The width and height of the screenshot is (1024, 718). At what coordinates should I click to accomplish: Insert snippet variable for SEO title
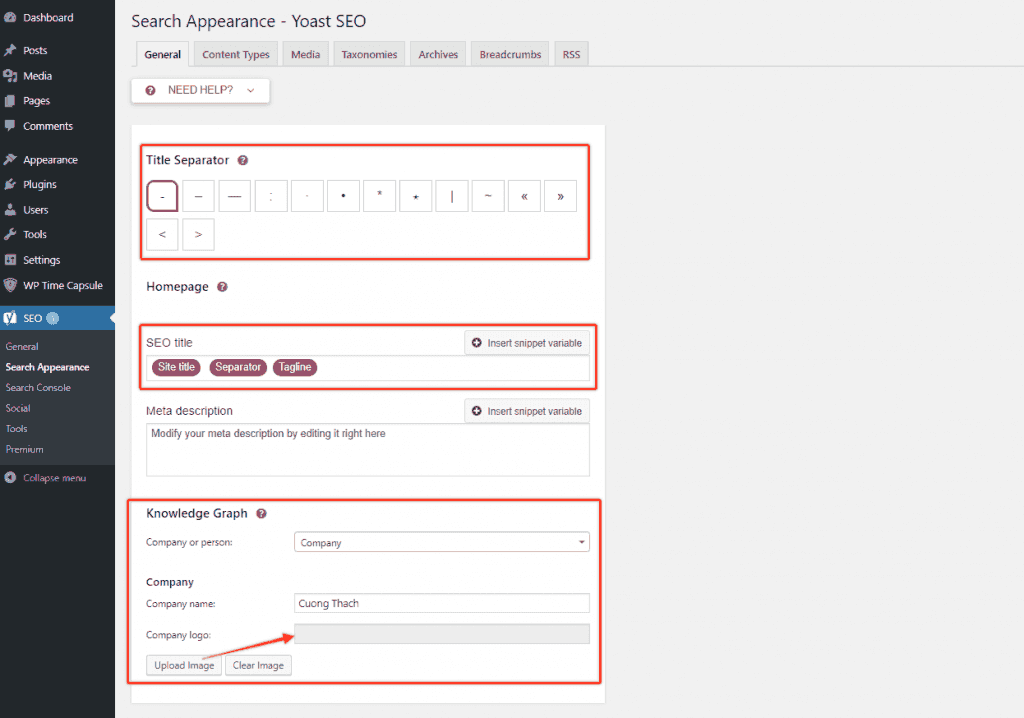[x=526, y=343]
